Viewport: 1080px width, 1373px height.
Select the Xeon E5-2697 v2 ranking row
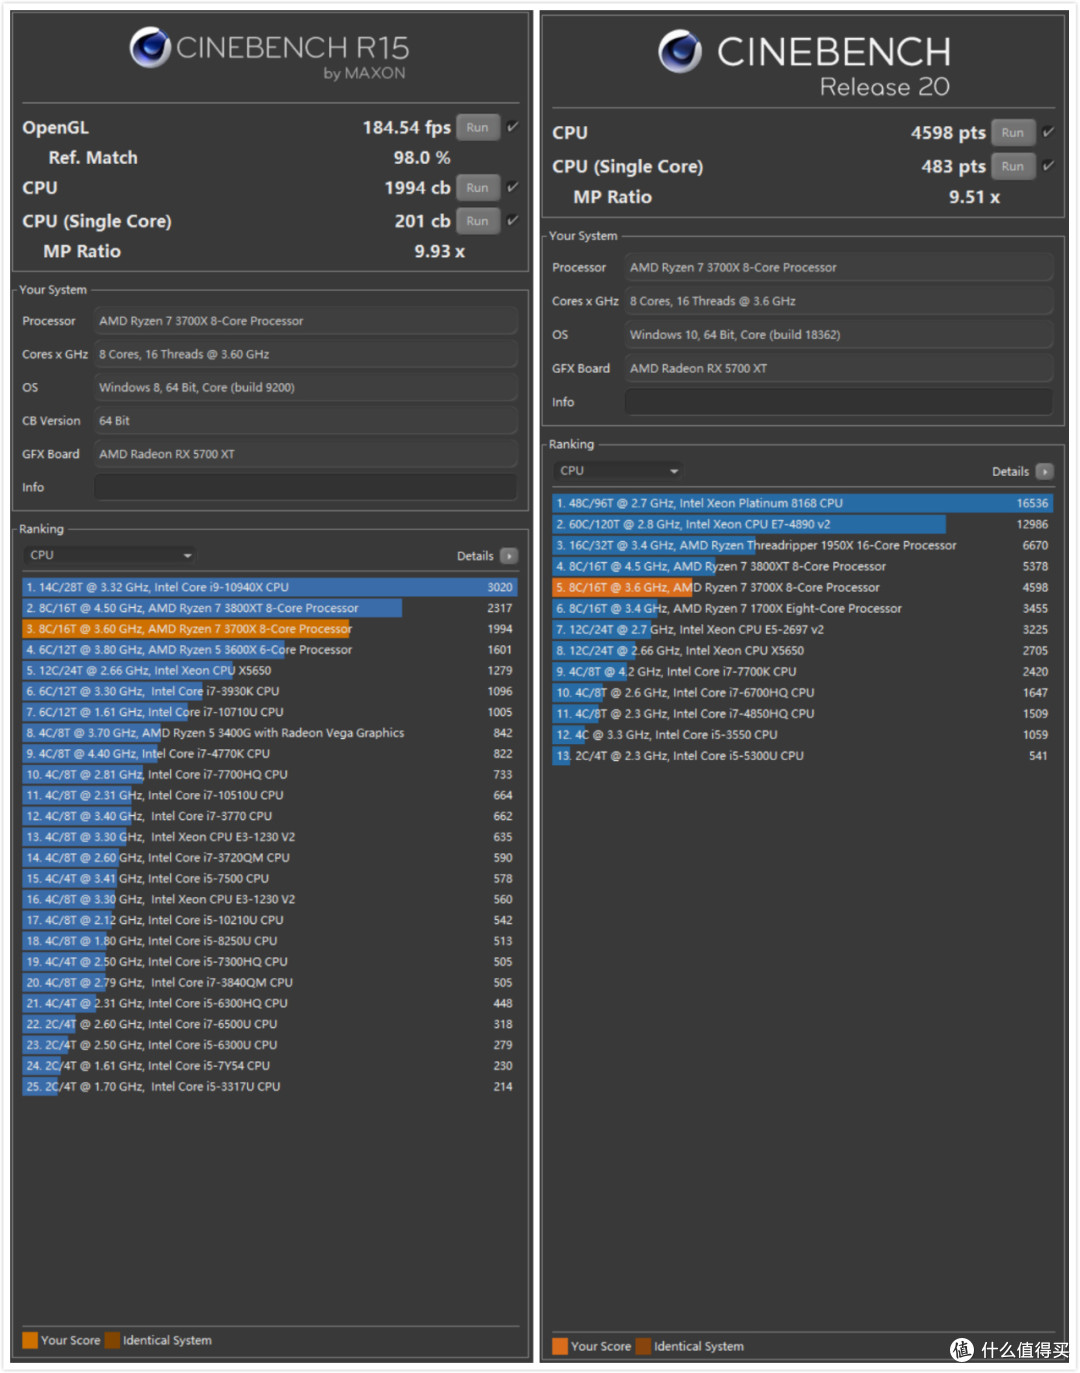pos(803,629)
